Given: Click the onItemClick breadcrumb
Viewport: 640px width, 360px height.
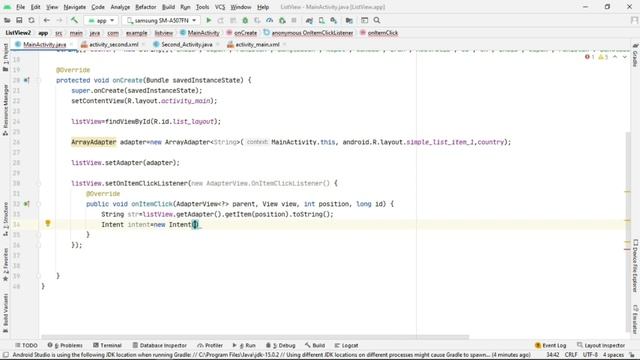Looking at the screenshot, I should pos(379,33).
